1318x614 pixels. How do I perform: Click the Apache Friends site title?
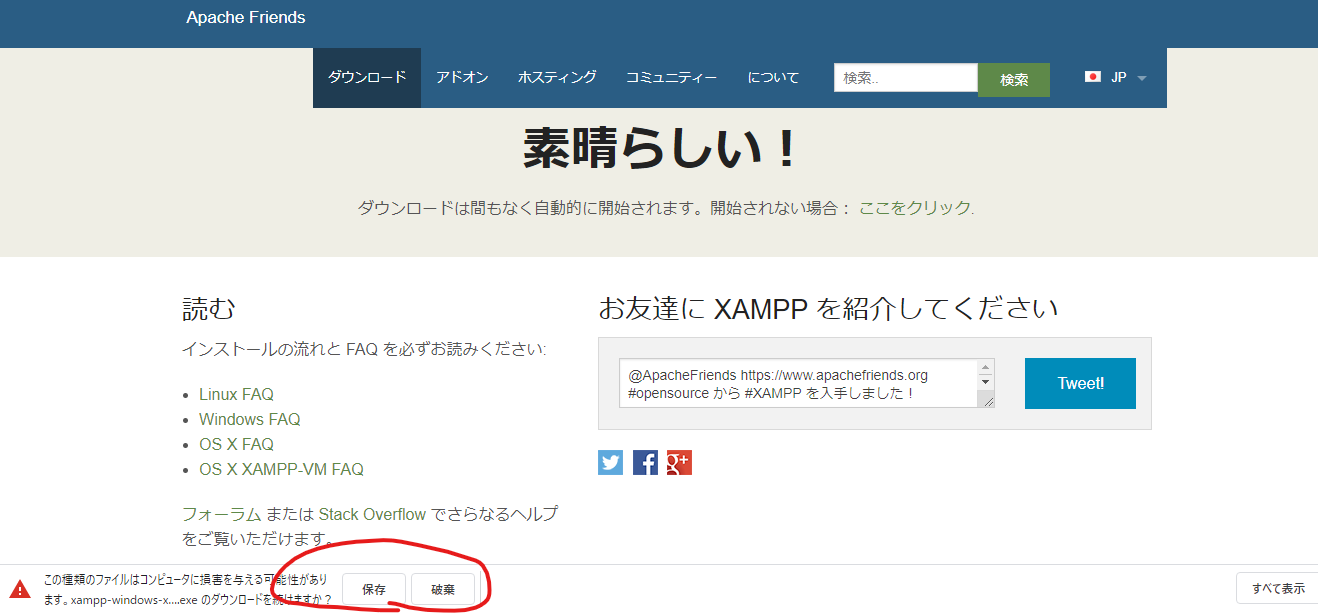[x=246, y=17]
